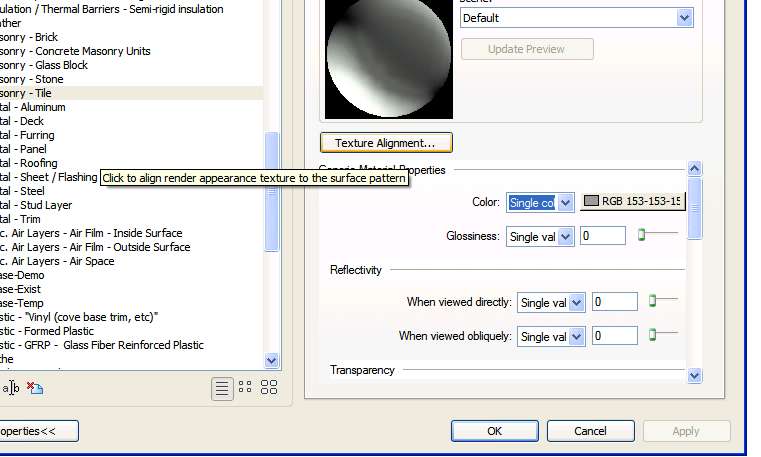Click the 'When viewed directly' reflectivity slider
This screenshot has height=457, width=761.
click(653, 301)
